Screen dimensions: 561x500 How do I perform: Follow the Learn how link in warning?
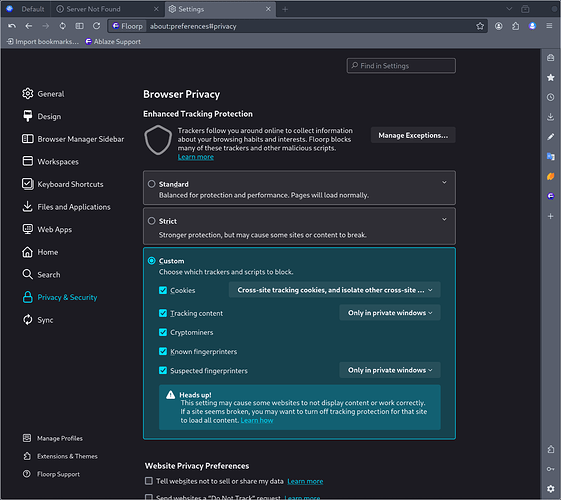[x=257, y=420]
